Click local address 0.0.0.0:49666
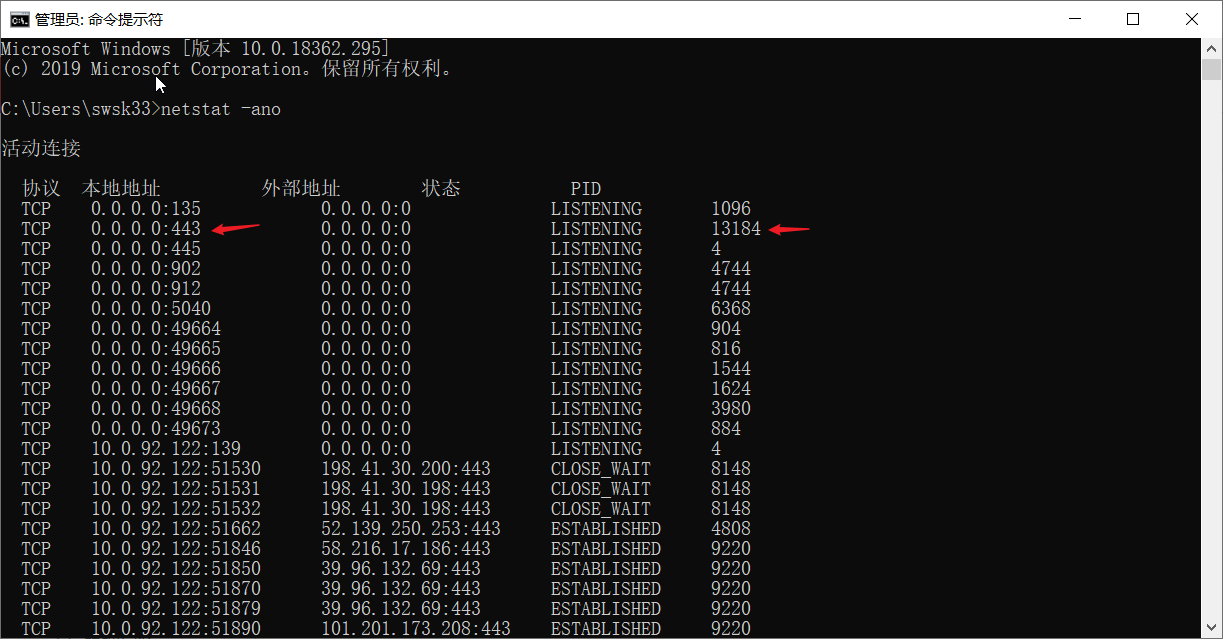Viewport: 1223px width, 639px height. 156,369
